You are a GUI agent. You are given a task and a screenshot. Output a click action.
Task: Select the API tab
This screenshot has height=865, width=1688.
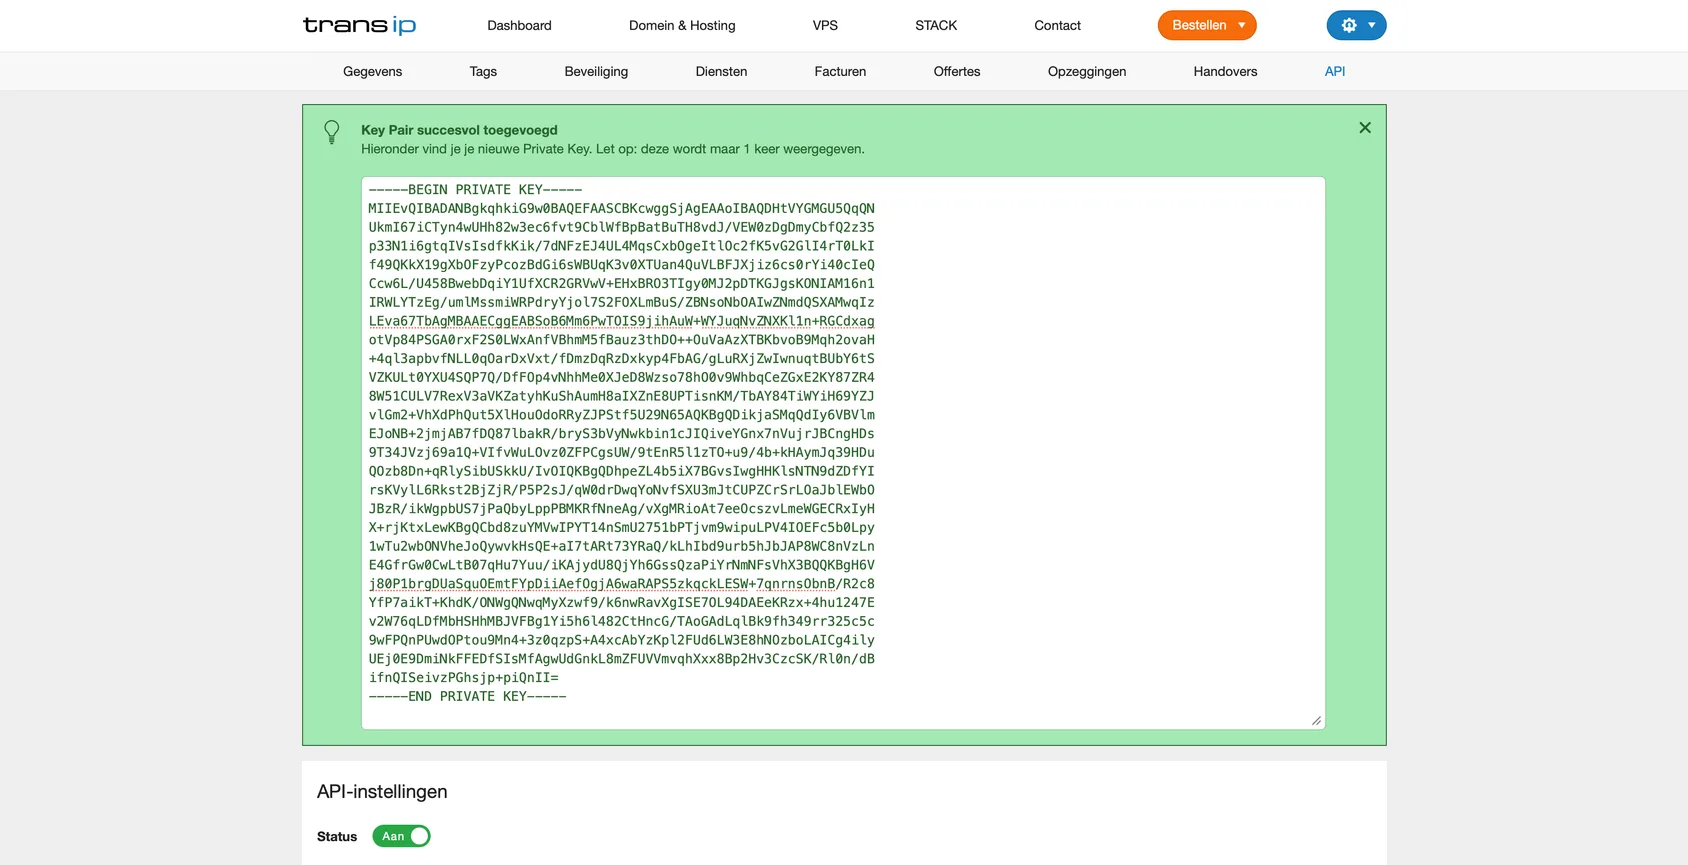[x=1335, y=72]
